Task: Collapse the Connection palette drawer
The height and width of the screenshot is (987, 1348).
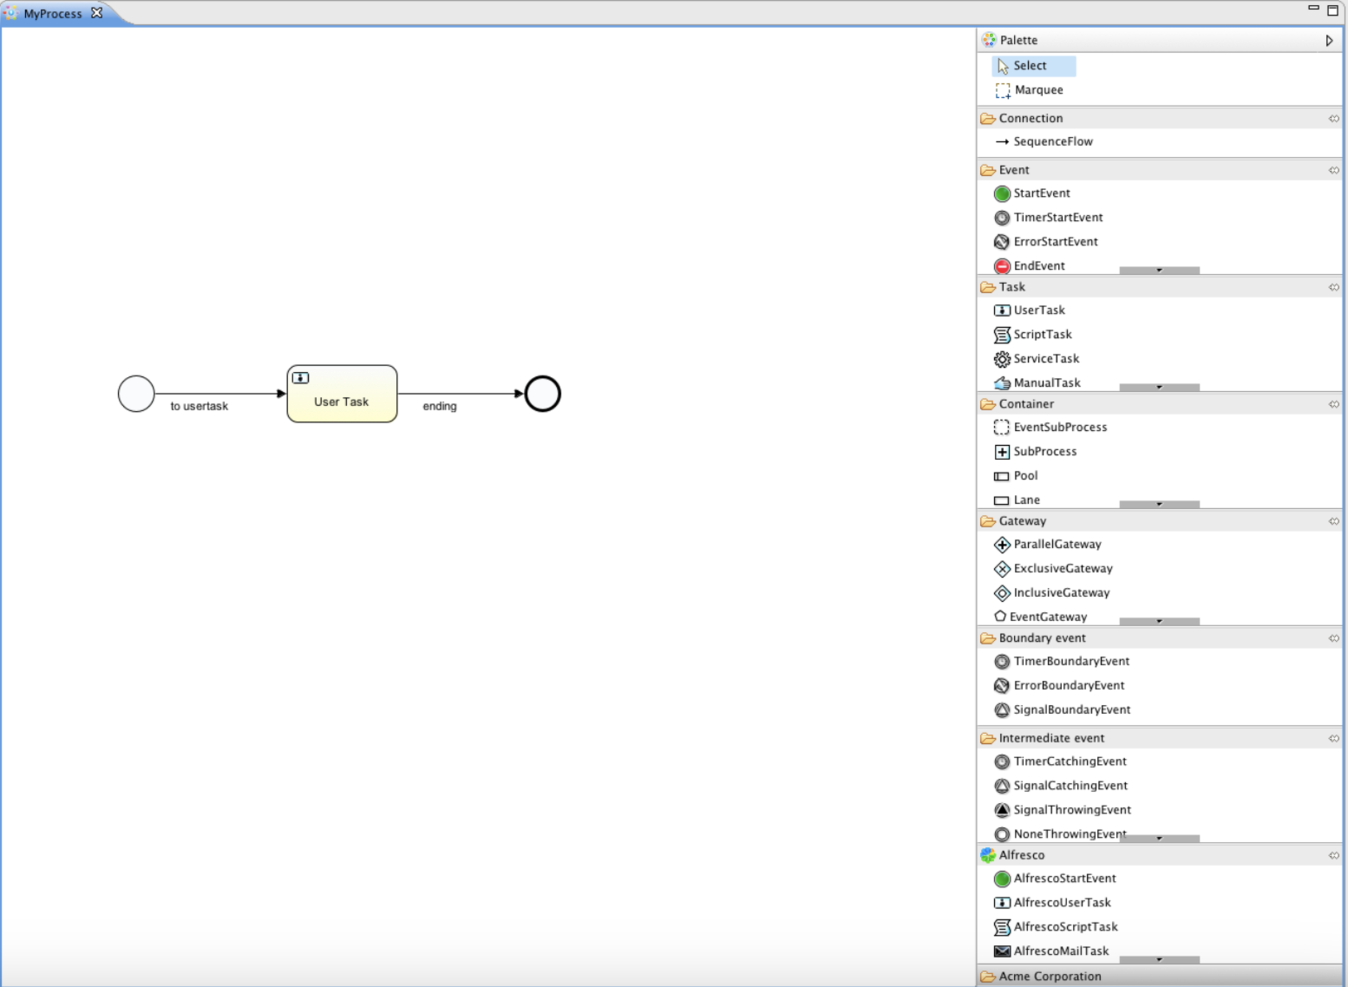Action: coord(1031,118)
